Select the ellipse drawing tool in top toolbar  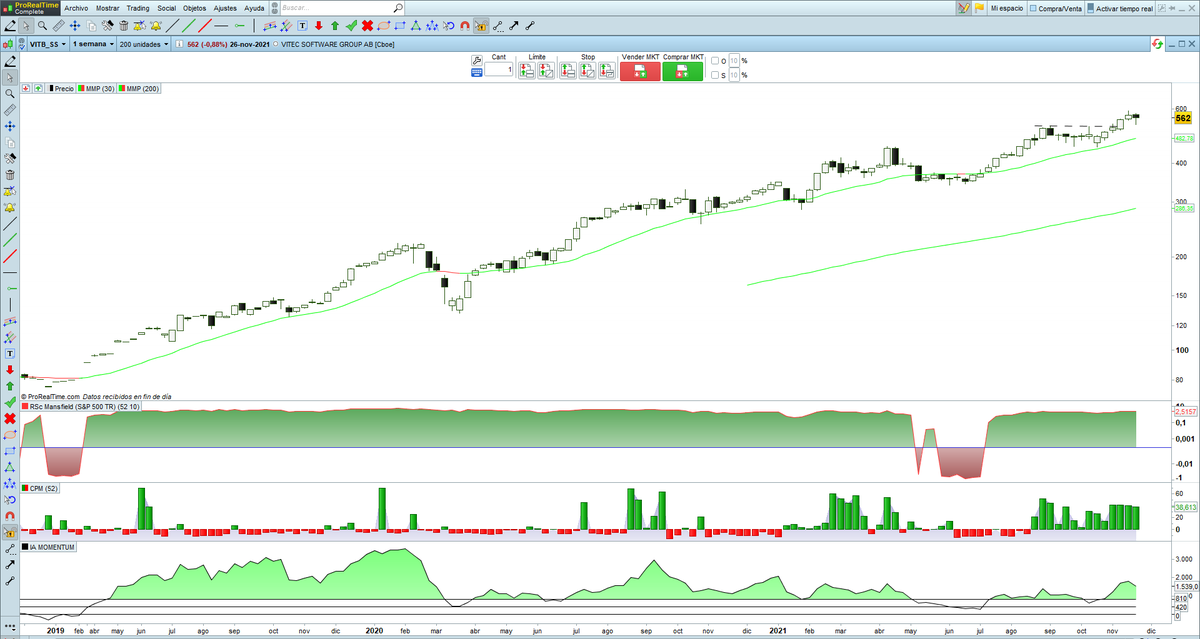tap(384, 25)
